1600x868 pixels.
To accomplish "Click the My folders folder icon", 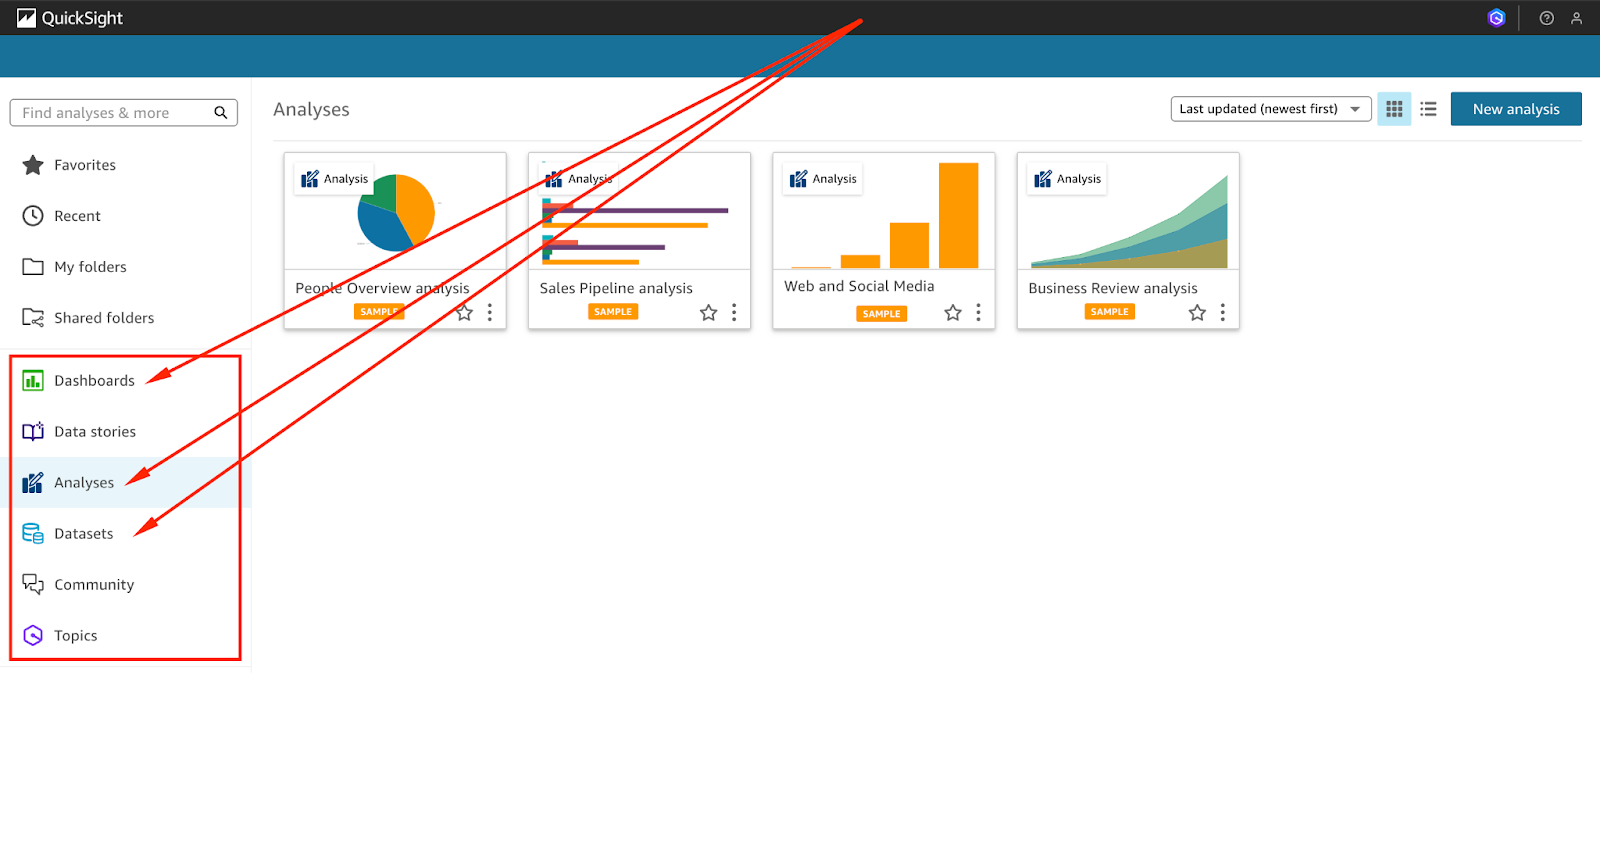I will pos(33,267).
